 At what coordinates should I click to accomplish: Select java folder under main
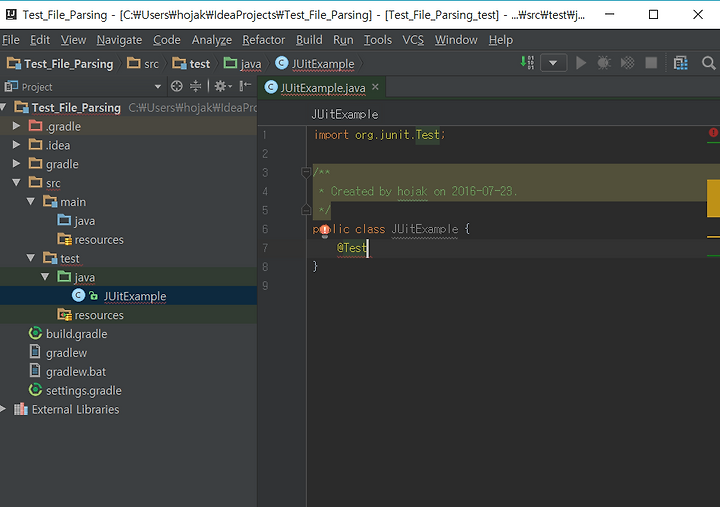point(76,220)
